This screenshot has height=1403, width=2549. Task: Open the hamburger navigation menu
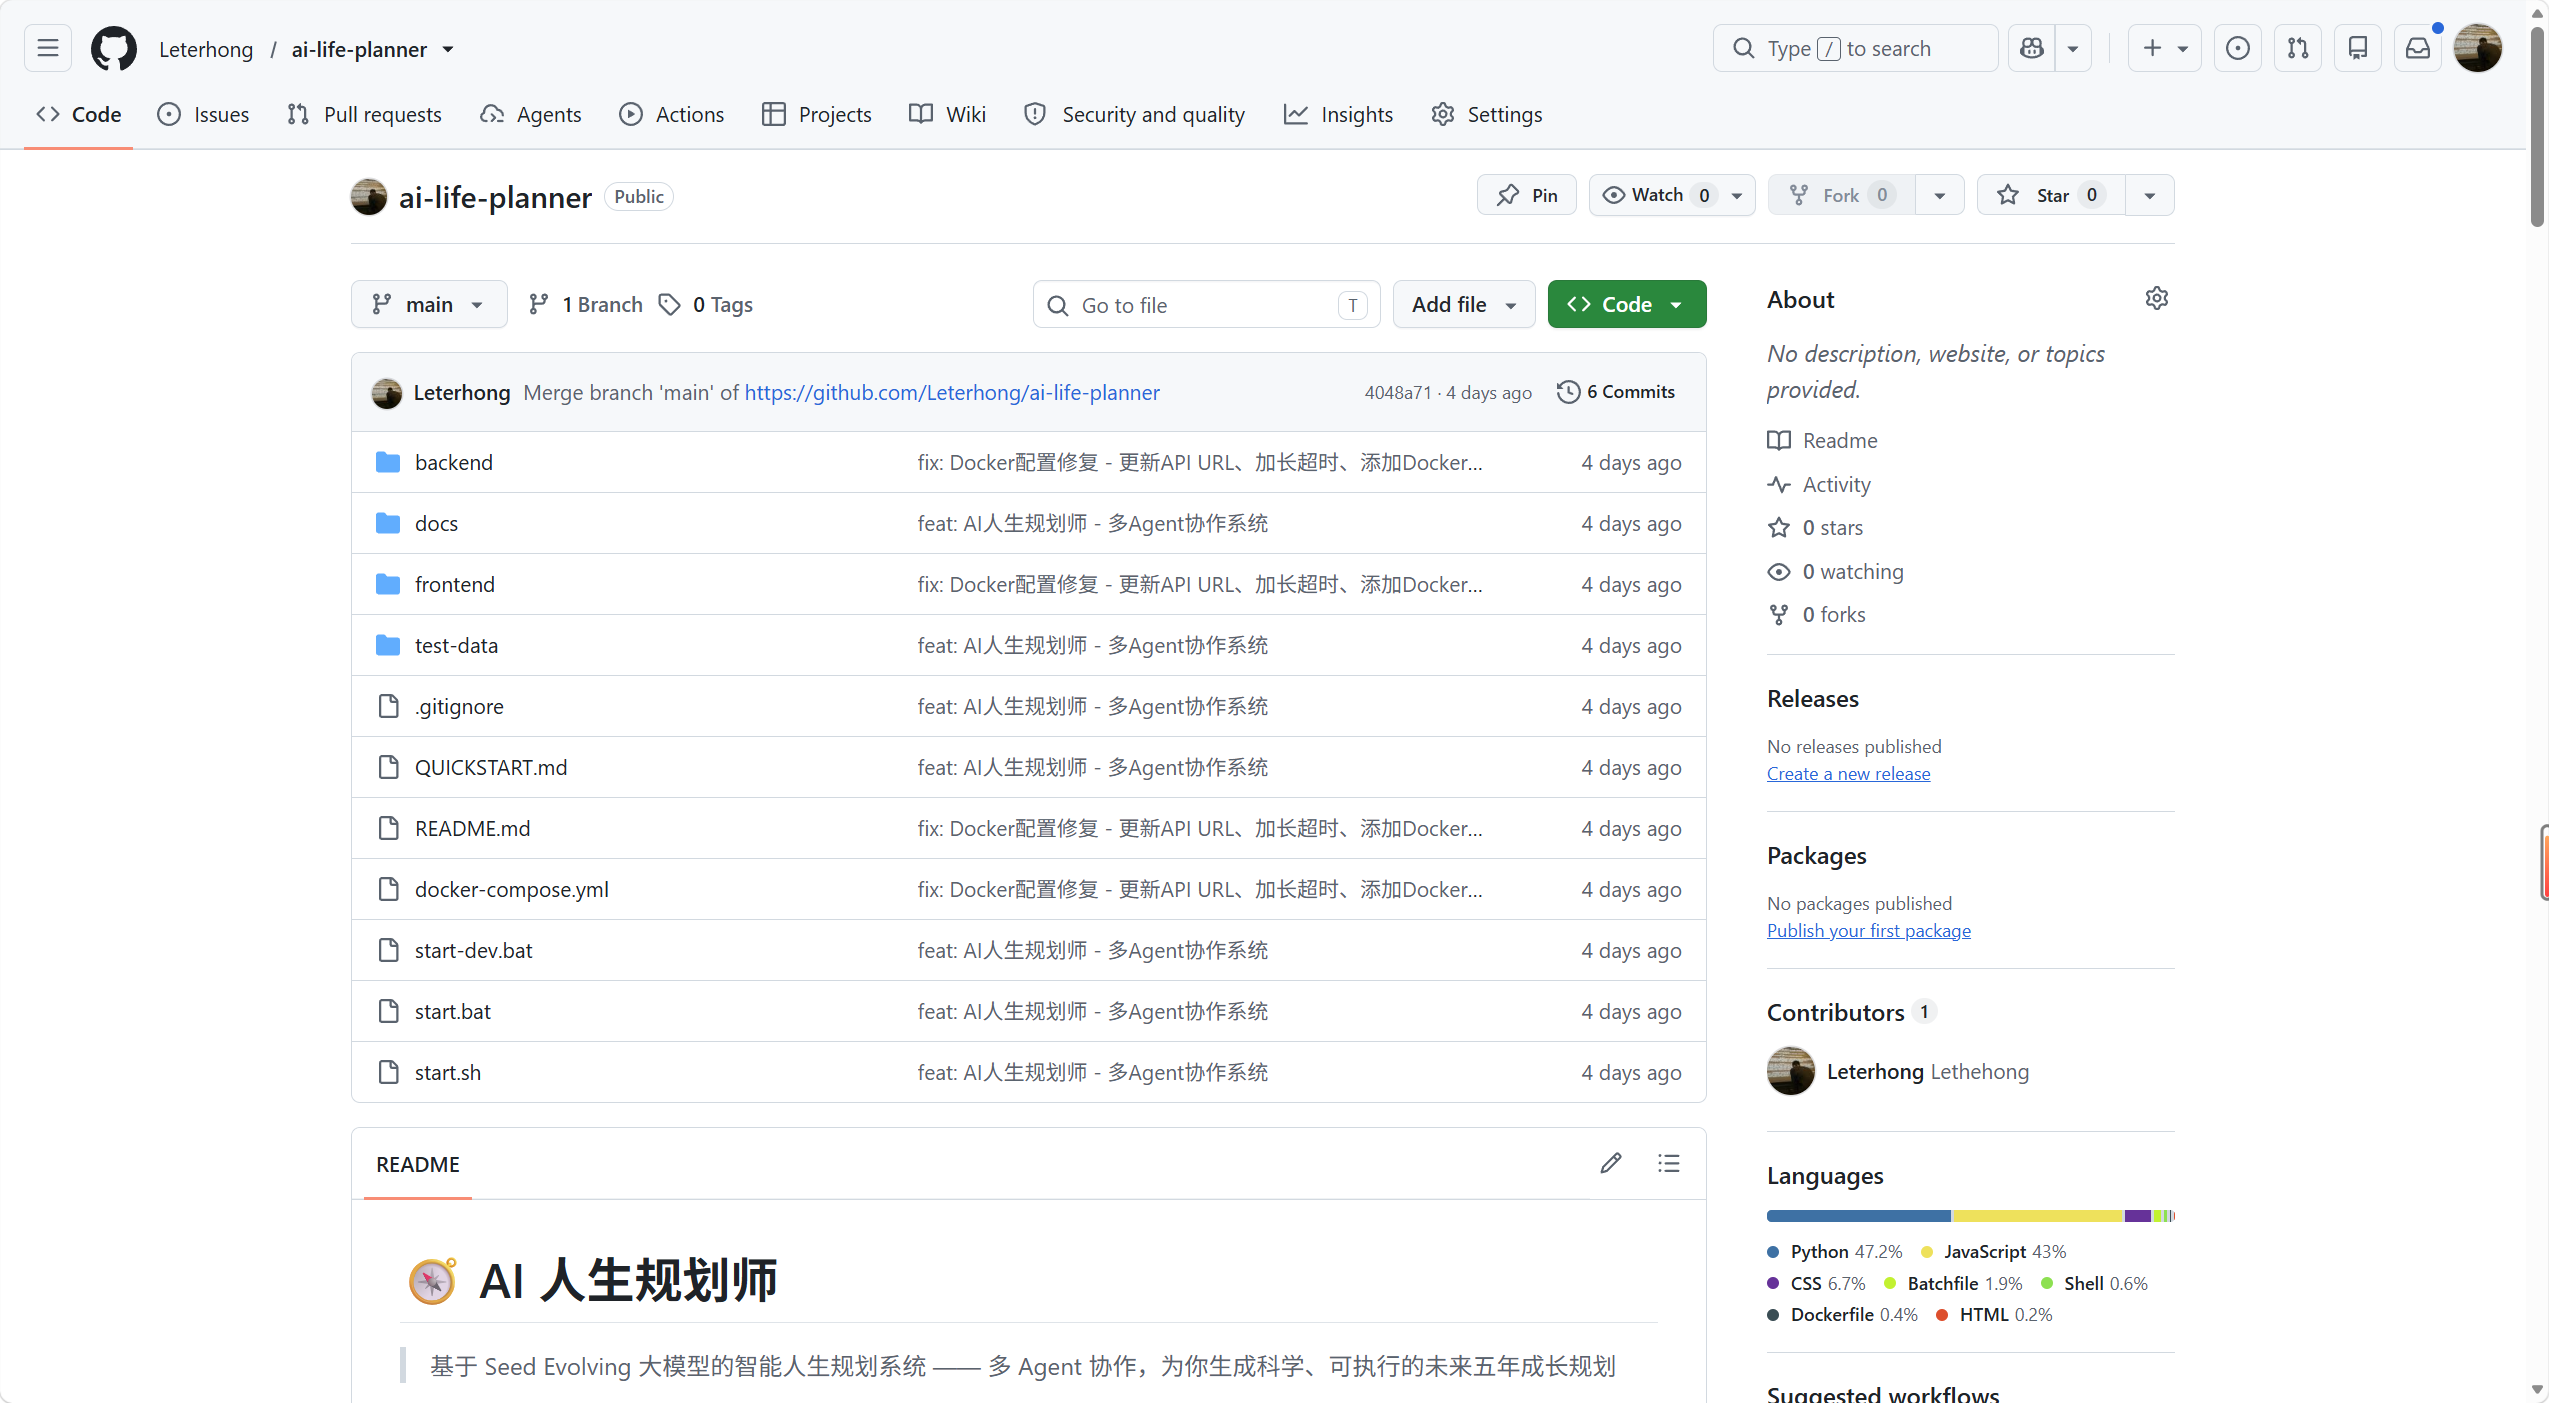48,48
